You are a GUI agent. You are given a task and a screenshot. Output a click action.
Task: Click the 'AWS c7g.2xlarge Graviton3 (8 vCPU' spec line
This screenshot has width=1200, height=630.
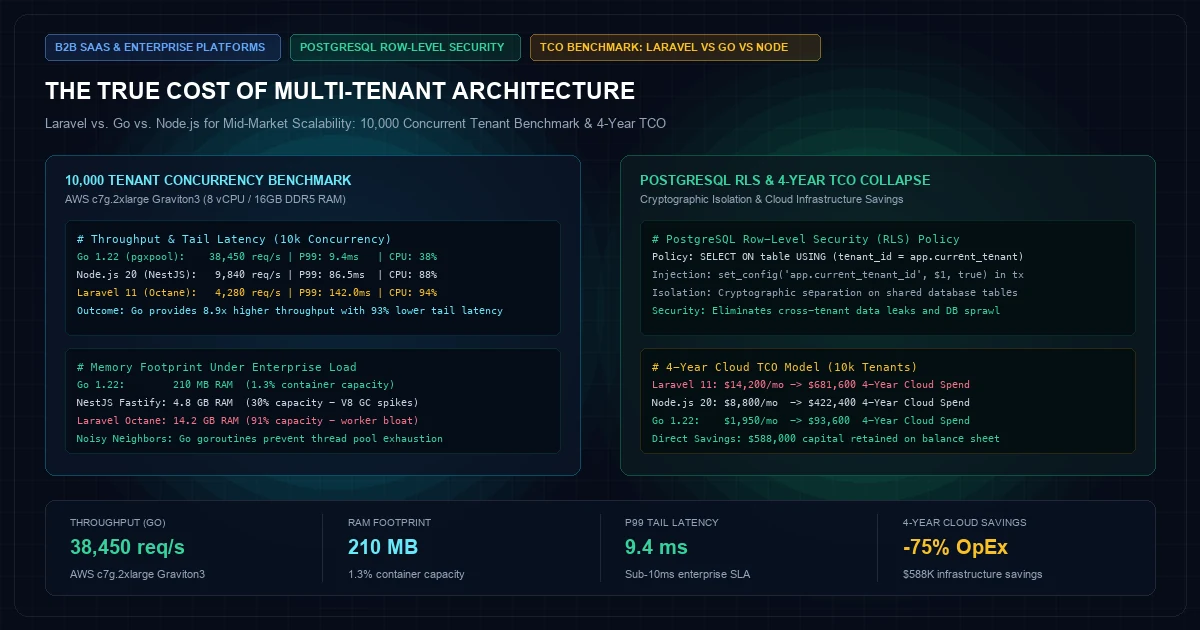[x=206, y=199]
